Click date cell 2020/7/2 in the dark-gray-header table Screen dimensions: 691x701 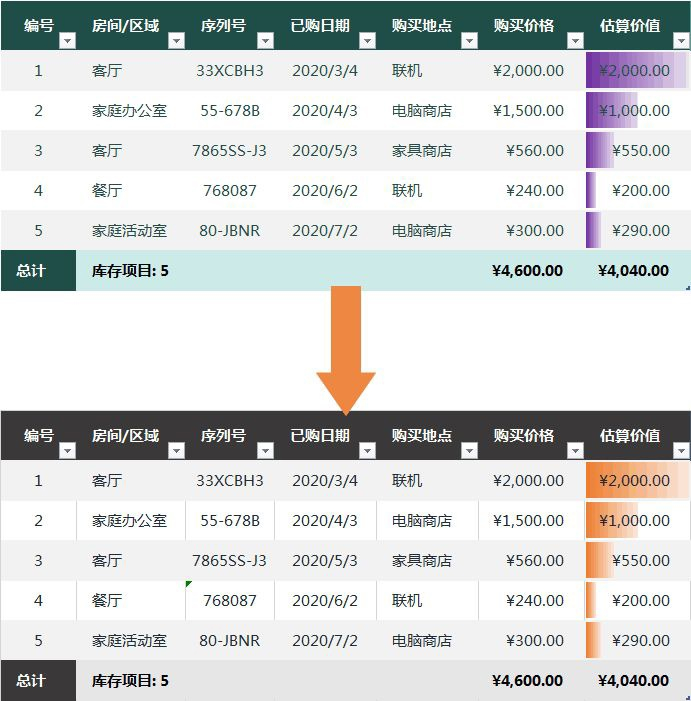pos(325,640)
